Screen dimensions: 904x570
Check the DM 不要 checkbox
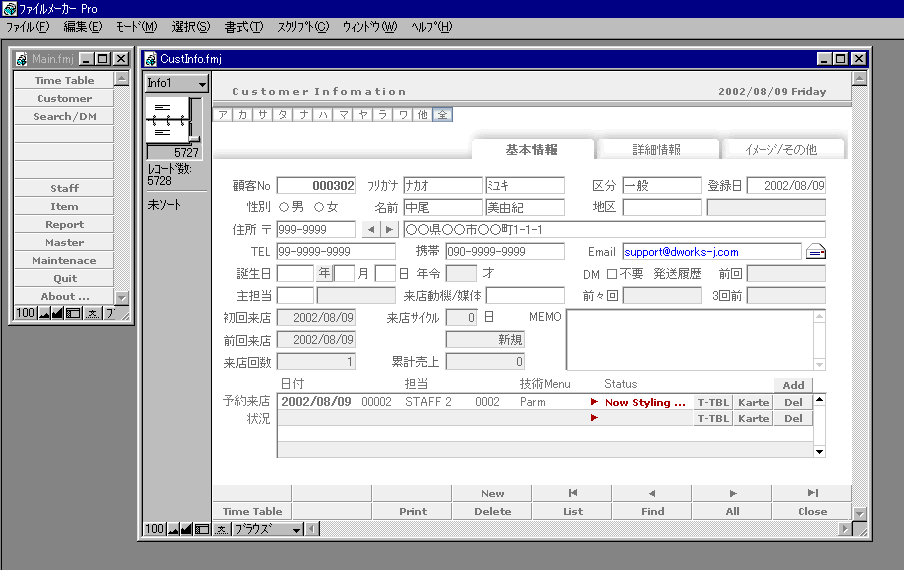(x=612, y=274)
